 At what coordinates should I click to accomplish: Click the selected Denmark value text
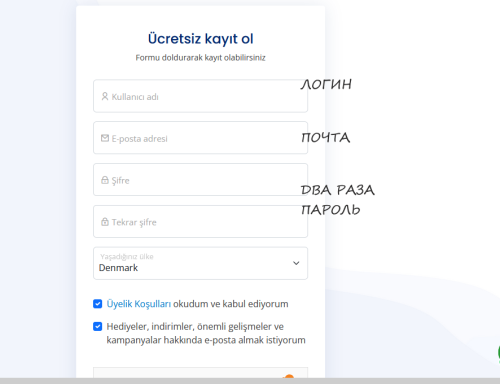tap(118, 268)
